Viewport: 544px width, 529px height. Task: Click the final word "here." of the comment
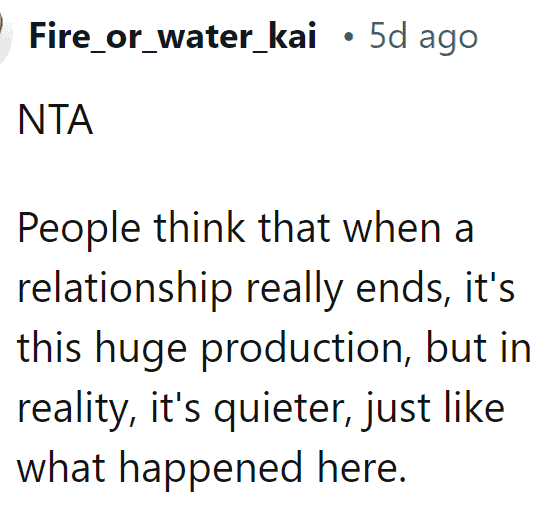(x=362, y=467)
